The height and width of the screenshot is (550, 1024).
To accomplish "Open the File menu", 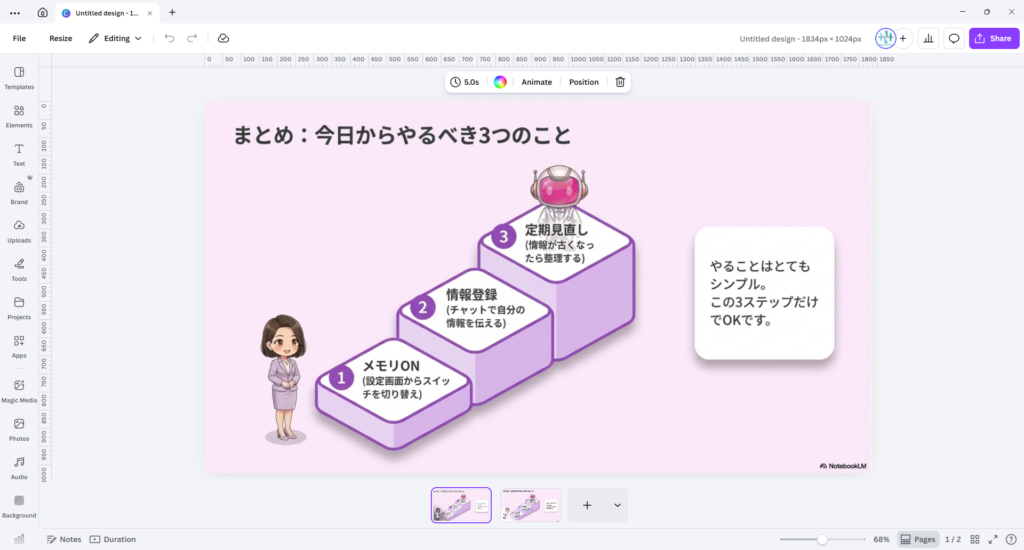I will click(19, 38).
